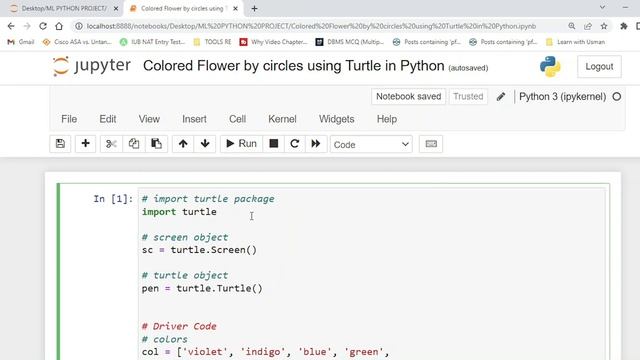The width and height of the screenshot is (640, 360).
Task: Open Learn with Usman bookmark folder
Action: coord(576,42)
